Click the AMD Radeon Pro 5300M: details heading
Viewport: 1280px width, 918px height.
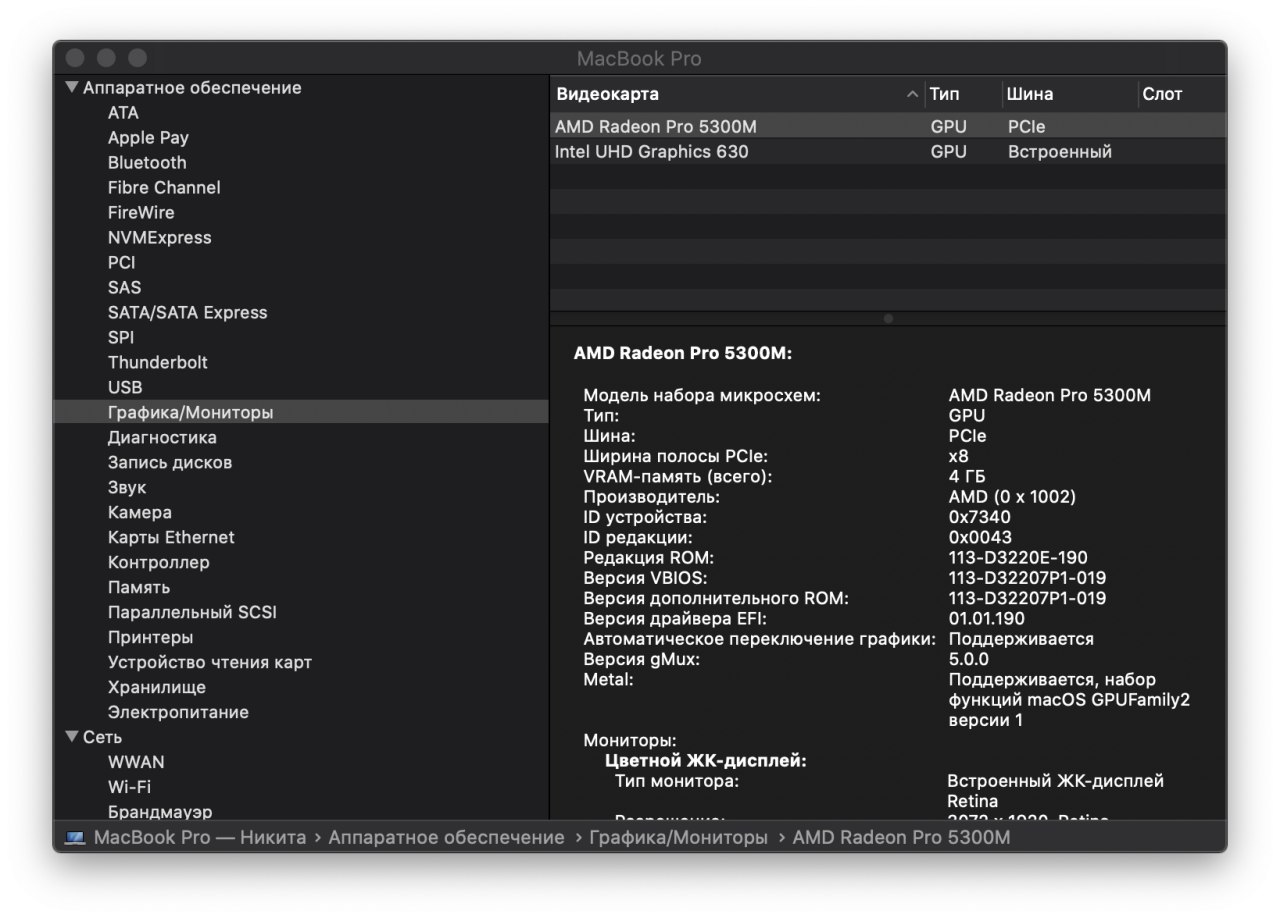683,353
